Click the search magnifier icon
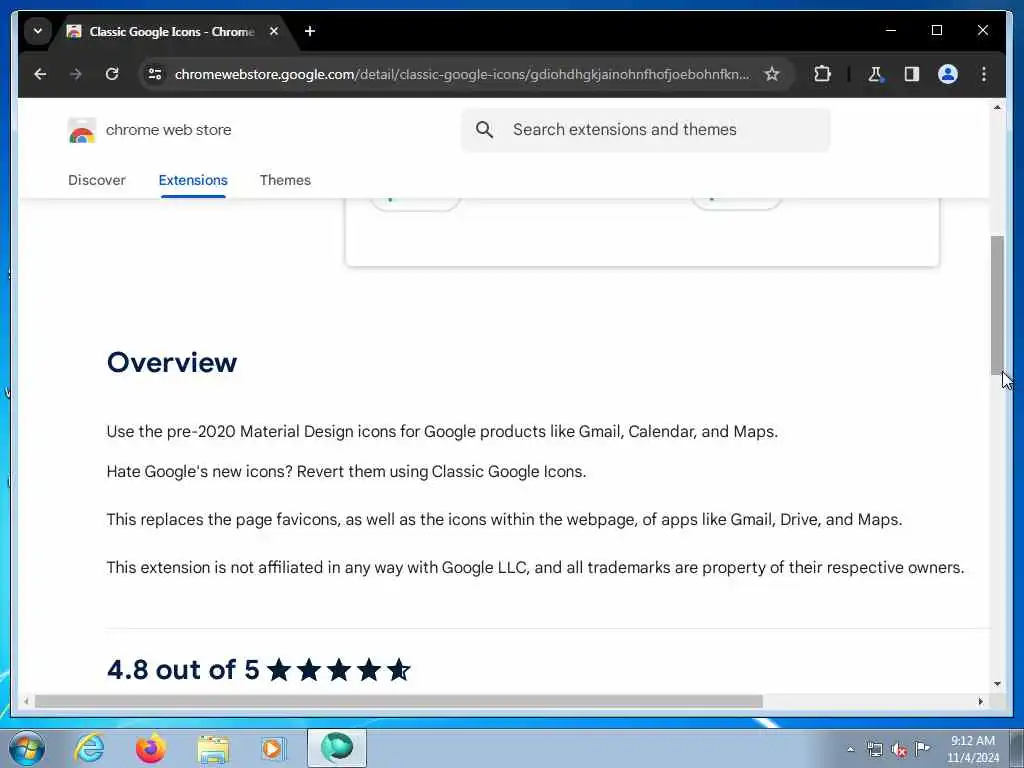Image resolution: width=1024 pixels, height=768 pixels. click(485, 130)
